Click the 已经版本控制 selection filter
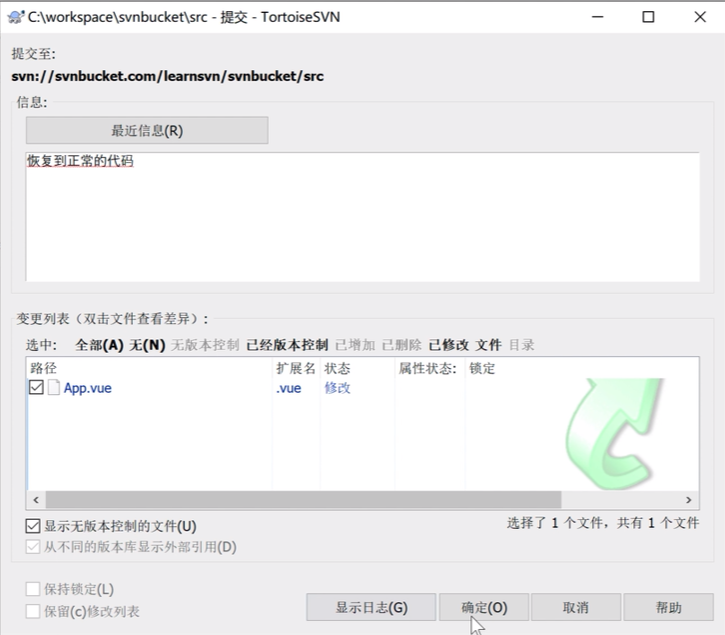This screenshot has height=635, width=725. (x=287, y=345)
